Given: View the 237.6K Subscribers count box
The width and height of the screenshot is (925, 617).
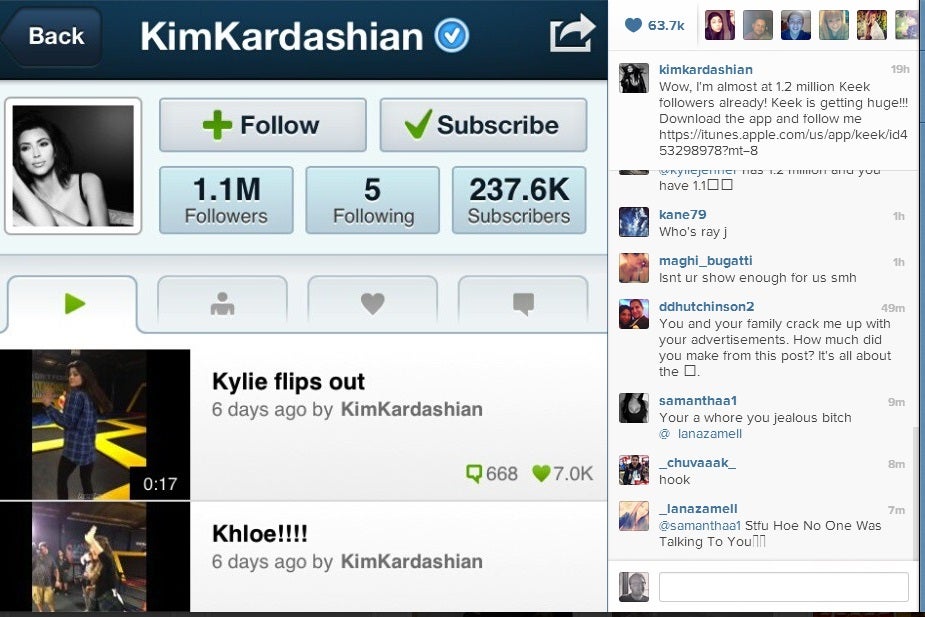Looking at the screenshot, I should pyautogui.click(x=519, y=201).
